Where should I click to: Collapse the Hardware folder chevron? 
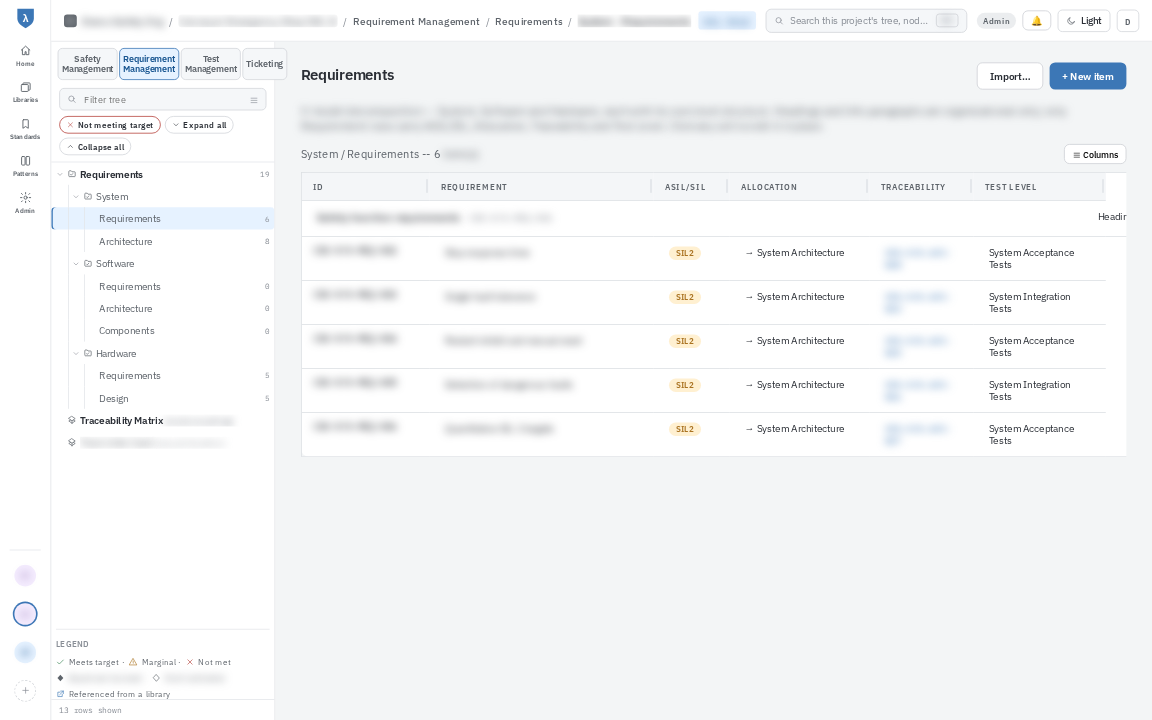point(76,353)
